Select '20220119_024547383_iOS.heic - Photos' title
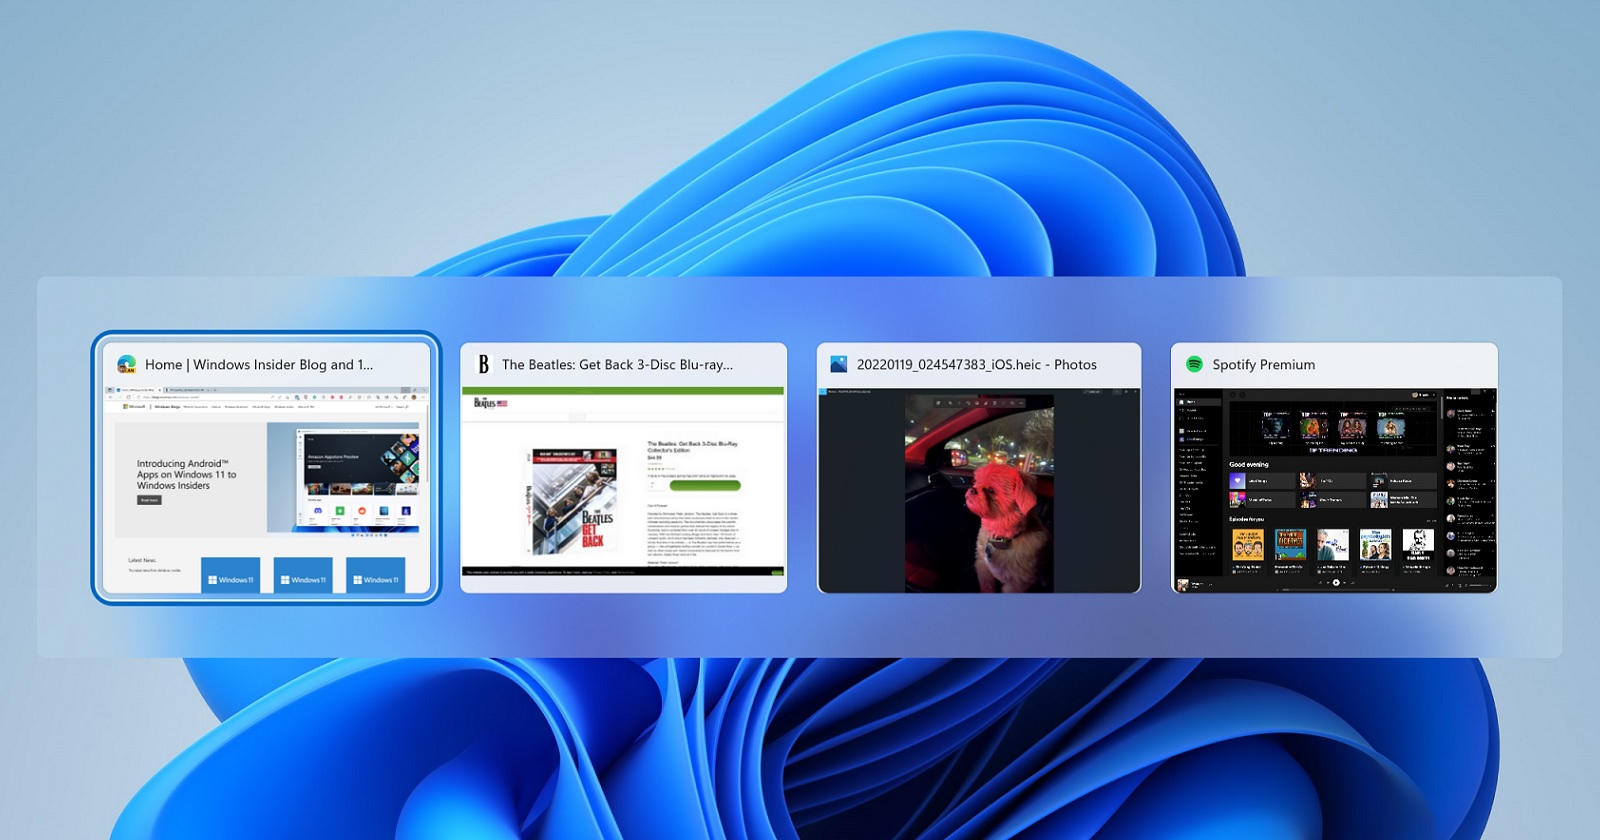 coord(976,365)
